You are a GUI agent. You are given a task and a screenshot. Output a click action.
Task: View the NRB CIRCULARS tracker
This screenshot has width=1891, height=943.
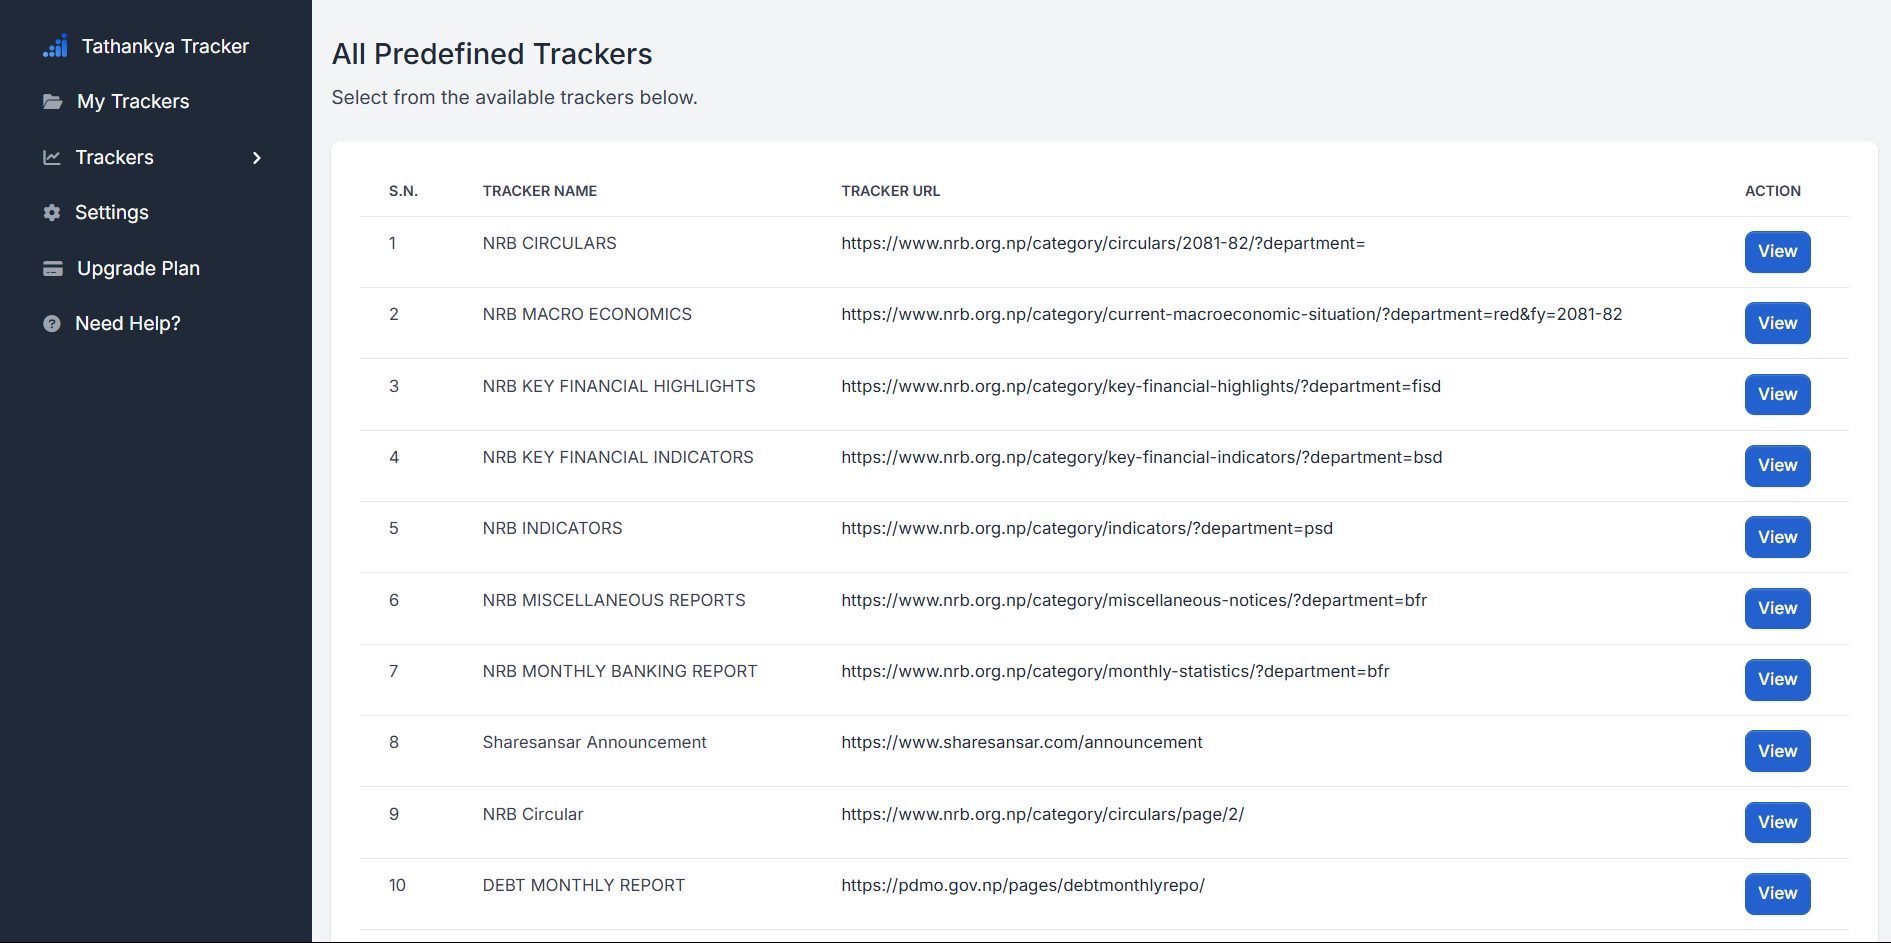point(1776,252)
